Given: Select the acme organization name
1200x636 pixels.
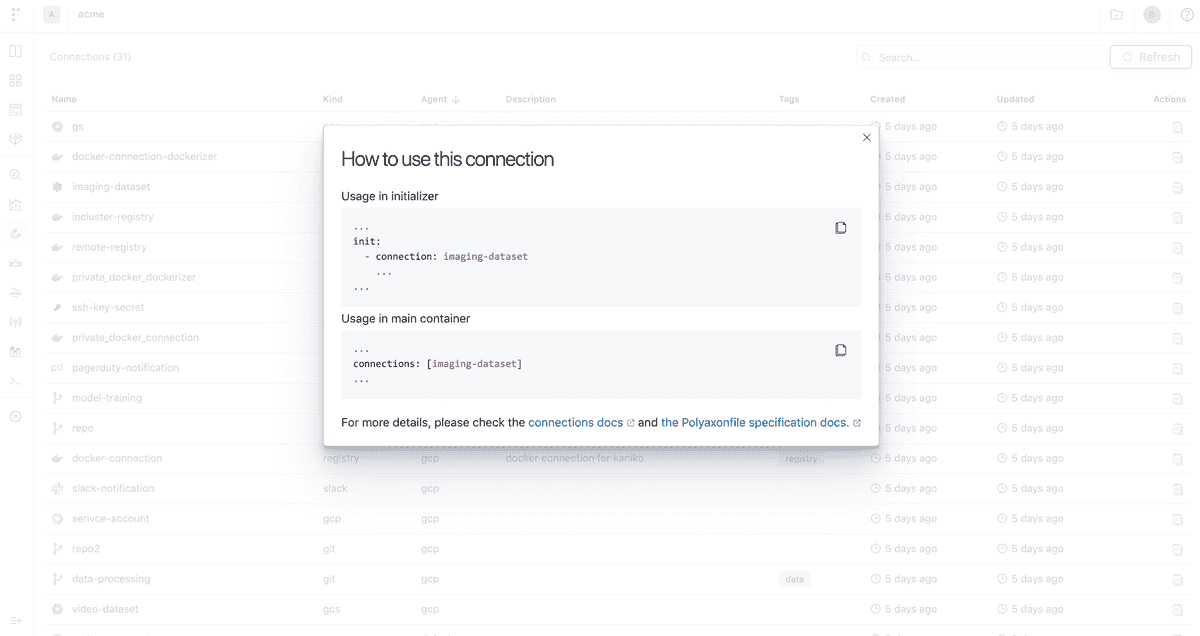Looking at the screenshot, I should (x=91, y=15).
